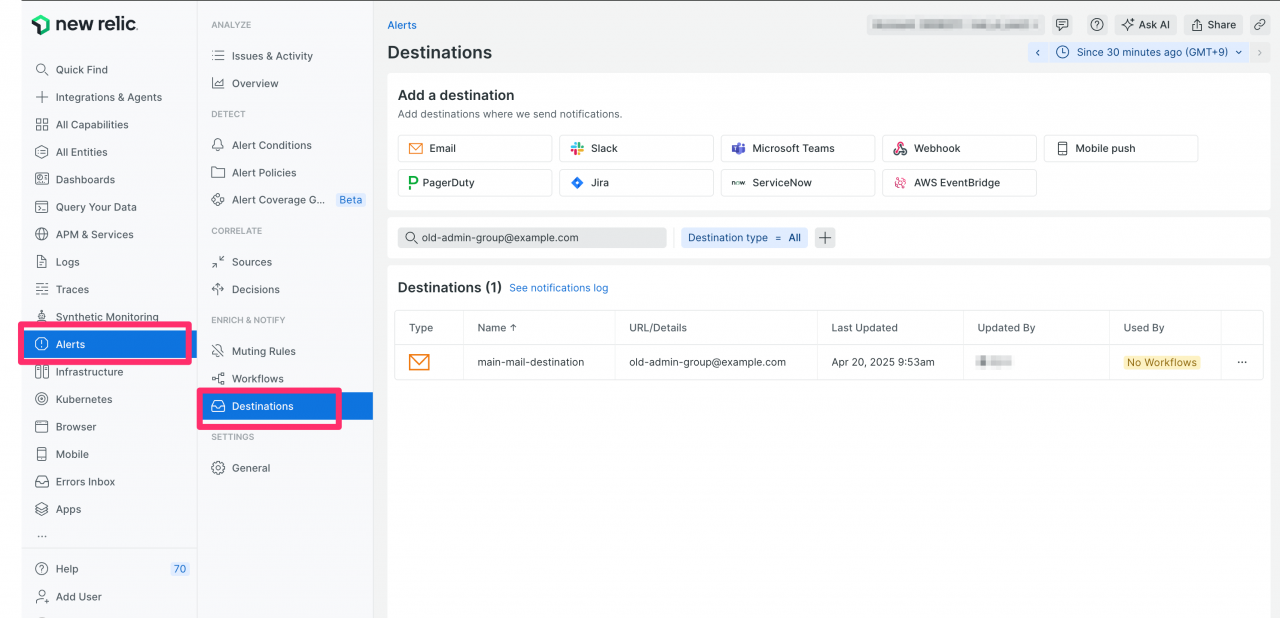The image size is (1280, 618).
Task: Click the feedback comment icon in header
Action: [x=1063, y=25]
